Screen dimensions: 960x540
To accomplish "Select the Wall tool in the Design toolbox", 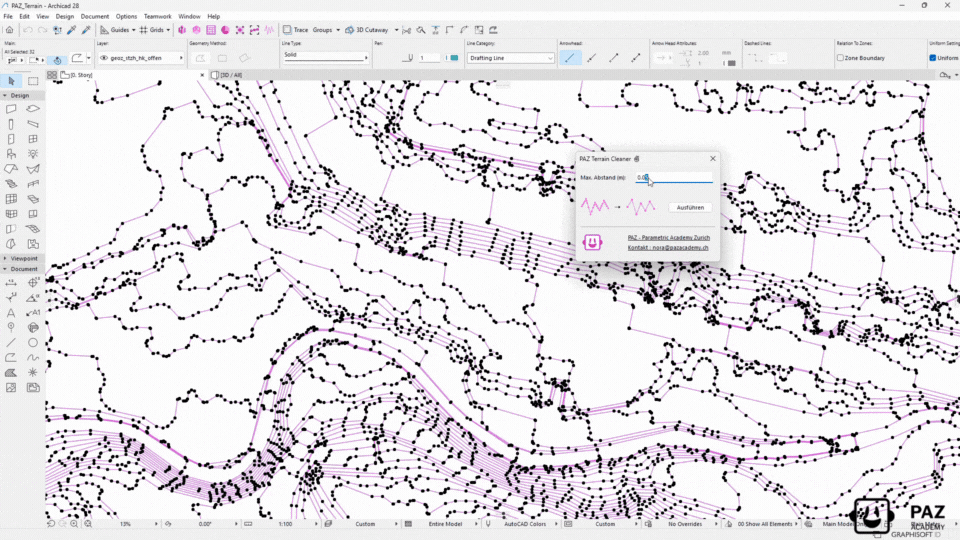I will 11,109.
